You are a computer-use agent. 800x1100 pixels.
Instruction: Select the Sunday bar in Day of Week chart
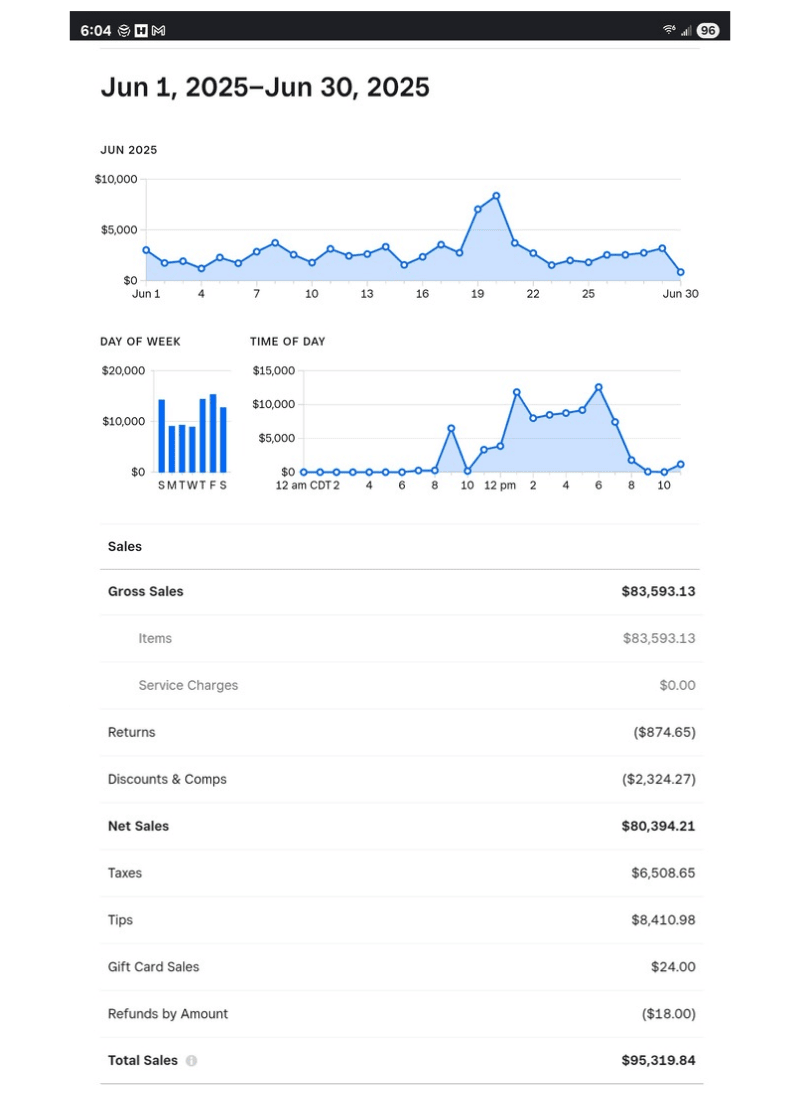(x=162, y=436)
